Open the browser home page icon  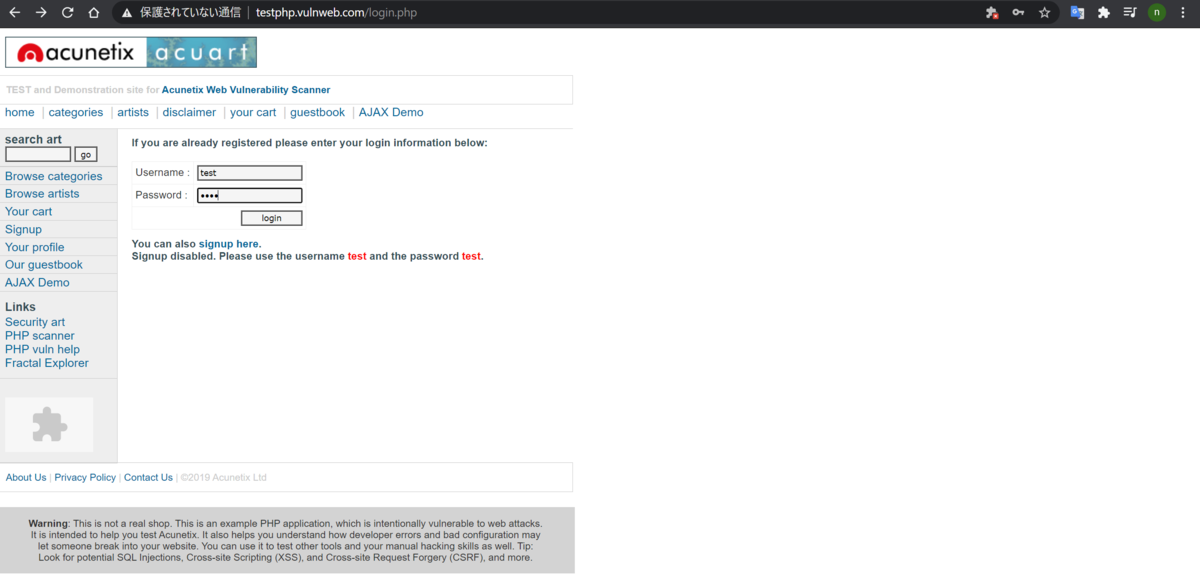coord(94,13)
